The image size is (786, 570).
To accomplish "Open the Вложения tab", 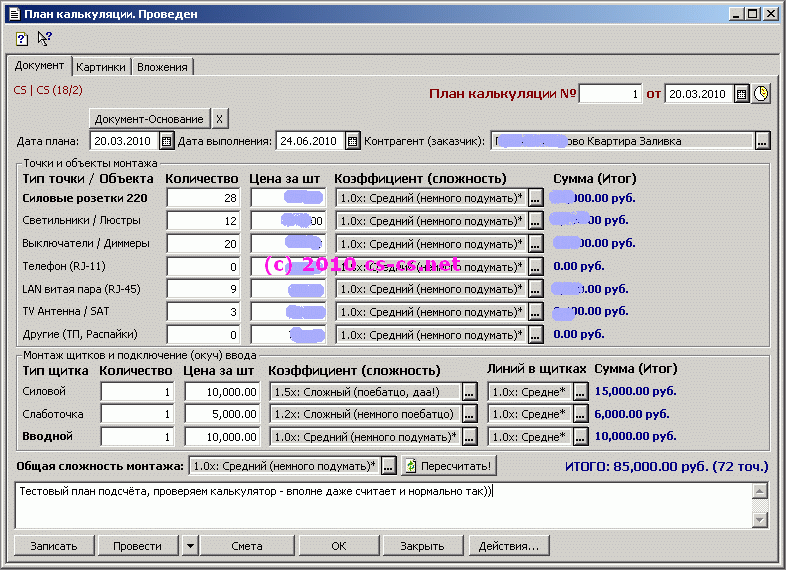I will (162, 67).
